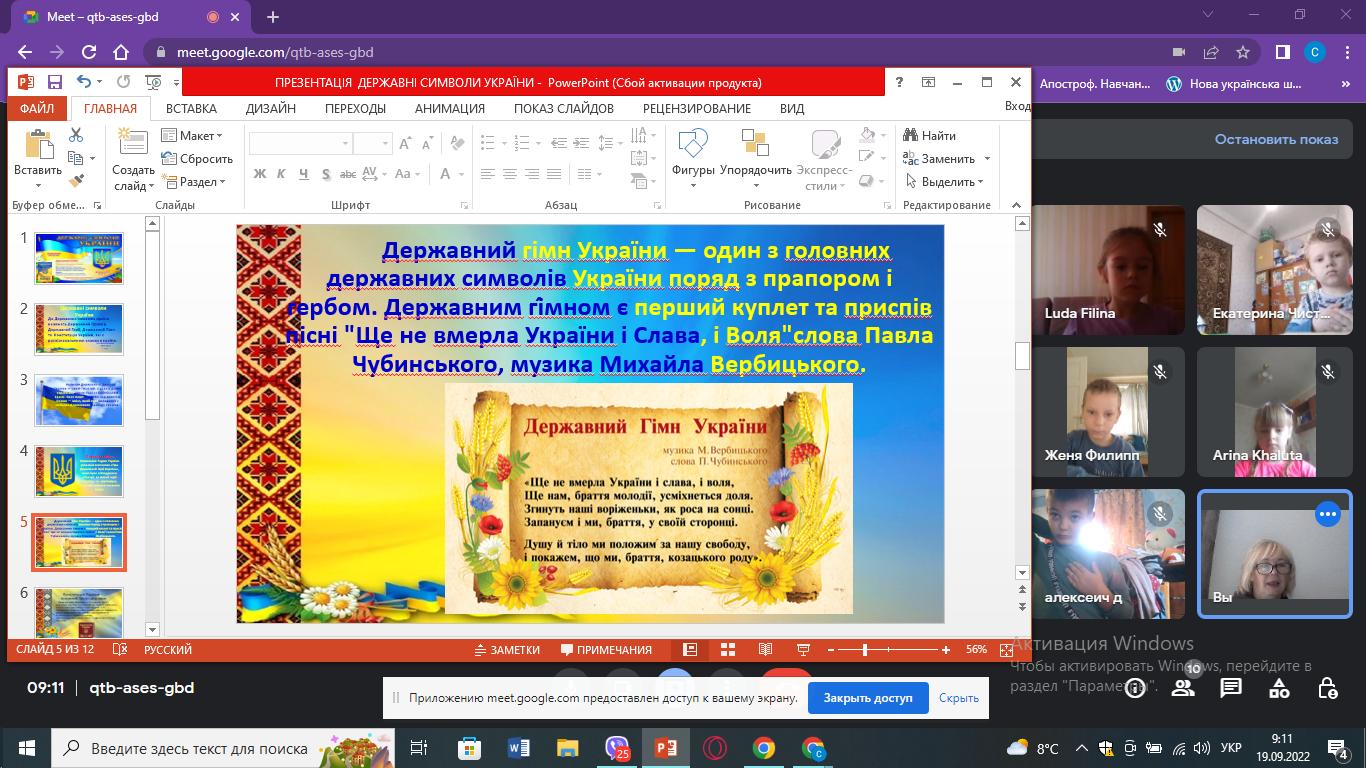Viewport: 1366px width, 768px height.
Task: Expand the Выделить select dropdown
Action: [x=945, y=181]
